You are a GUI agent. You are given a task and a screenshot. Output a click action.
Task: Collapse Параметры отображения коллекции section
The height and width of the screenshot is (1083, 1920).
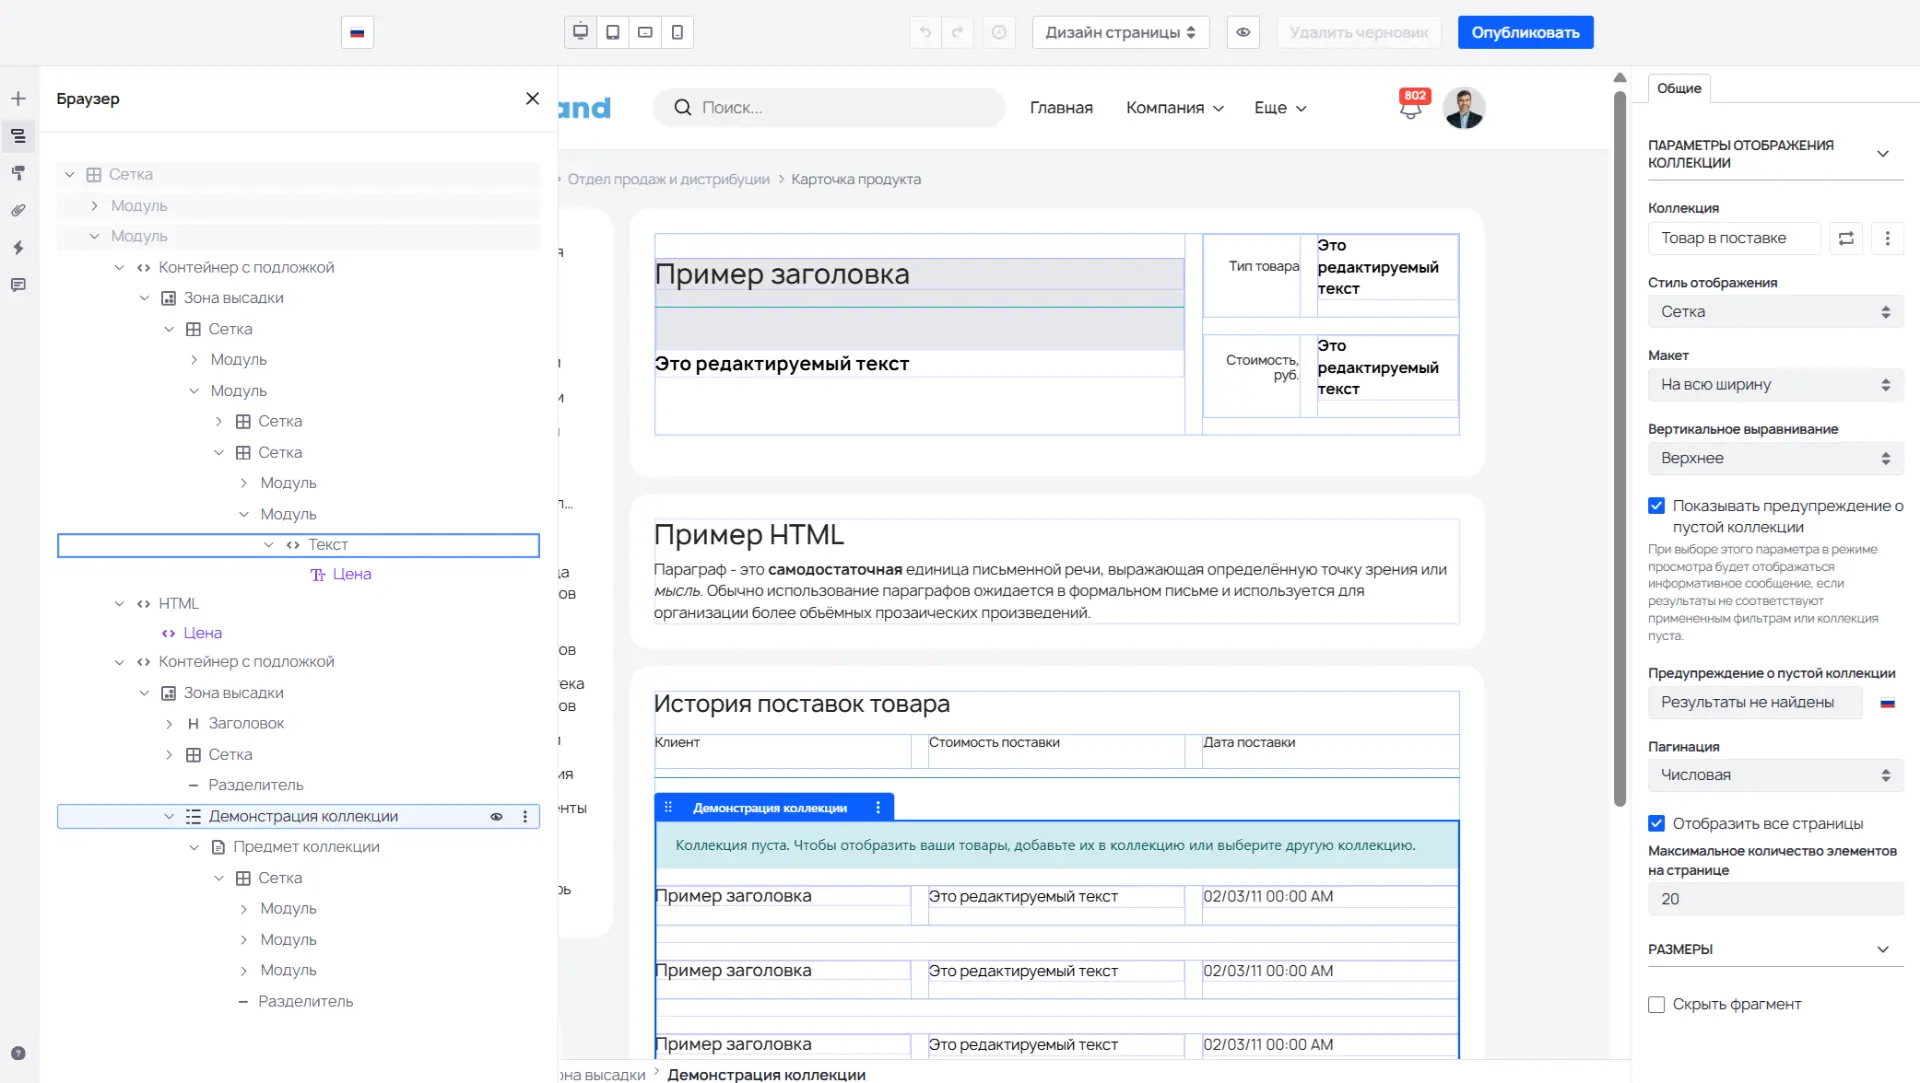[x=1882, y=154]
